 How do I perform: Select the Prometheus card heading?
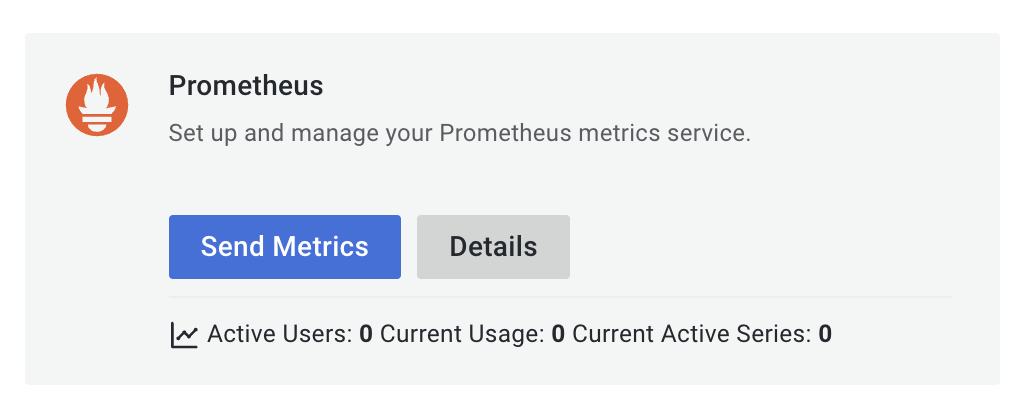point(246,86)
